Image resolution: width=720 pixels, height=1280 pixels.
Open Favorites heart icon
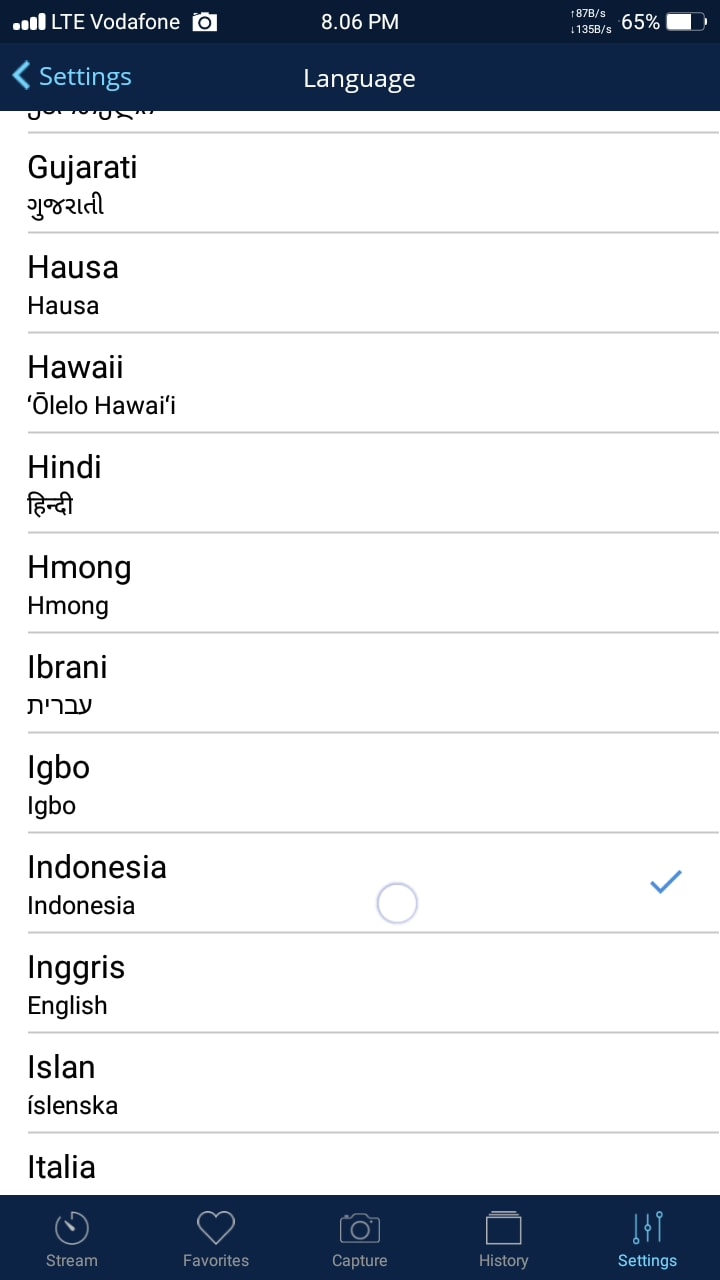216,1228
